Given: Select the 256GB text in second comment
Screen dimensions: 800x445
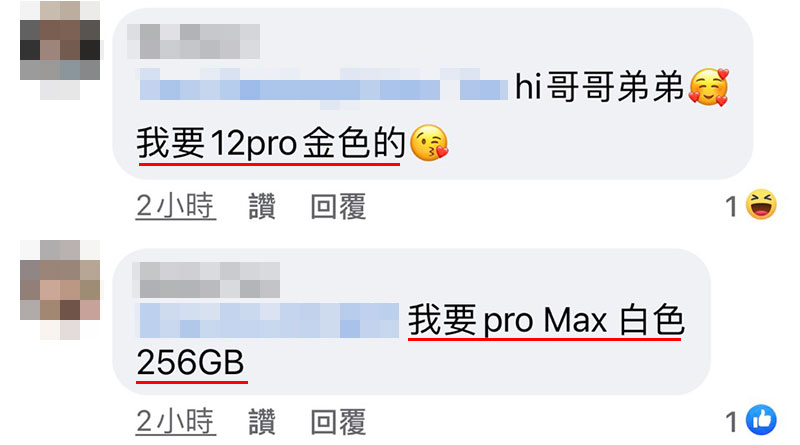Looking at the screenshot, I should 190,362.
